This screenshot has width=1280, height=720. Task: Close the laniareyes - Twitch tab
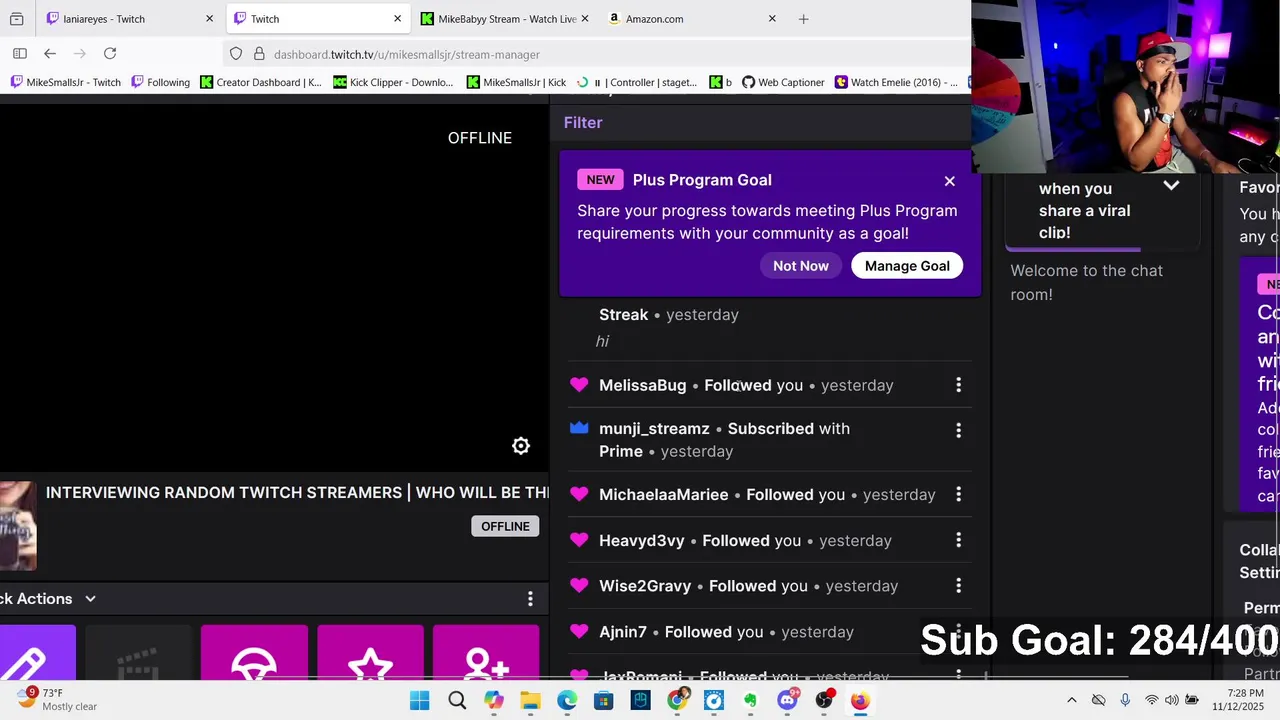pyautogui.click(x=209, y=19)
